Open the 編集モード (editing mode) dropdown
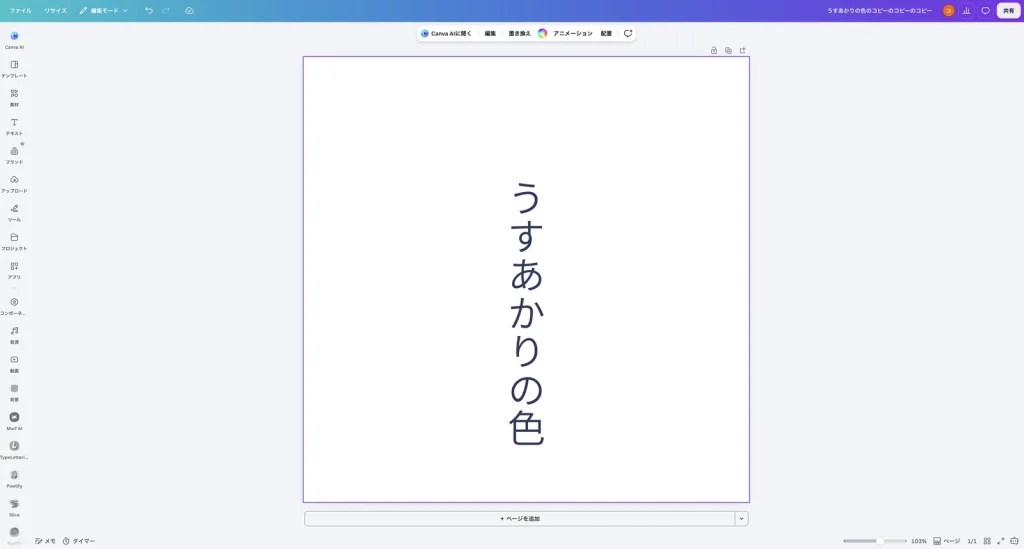The width and height of the screenshot is (1024, 549). coord(104,10)
